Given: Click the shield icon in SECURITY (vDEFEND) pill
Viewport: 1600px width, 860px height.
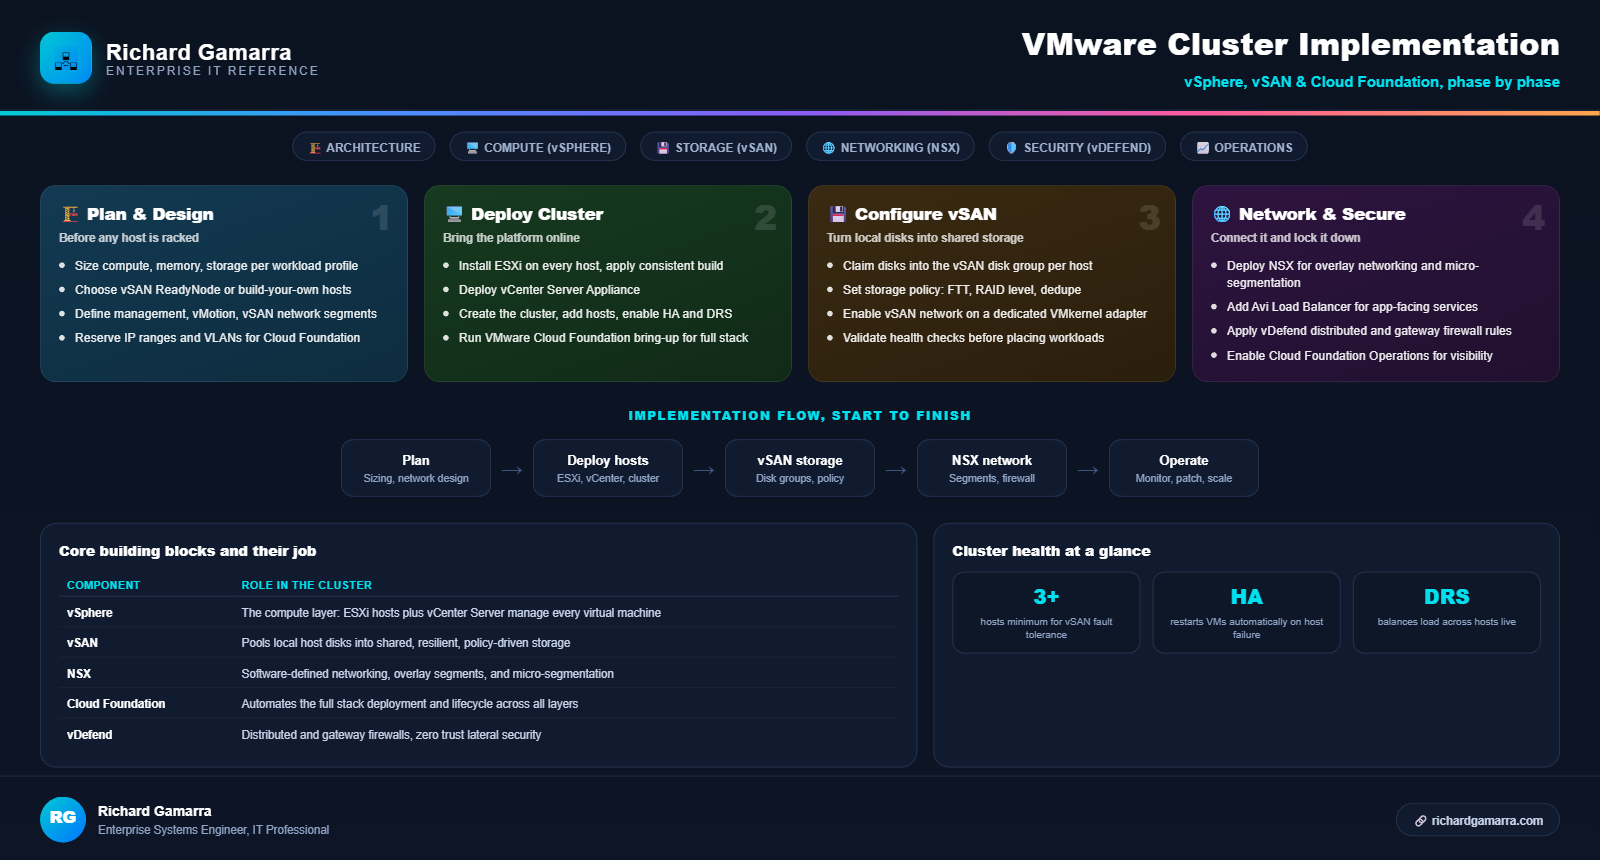Looking at the screenshot, I should 1012,148.
